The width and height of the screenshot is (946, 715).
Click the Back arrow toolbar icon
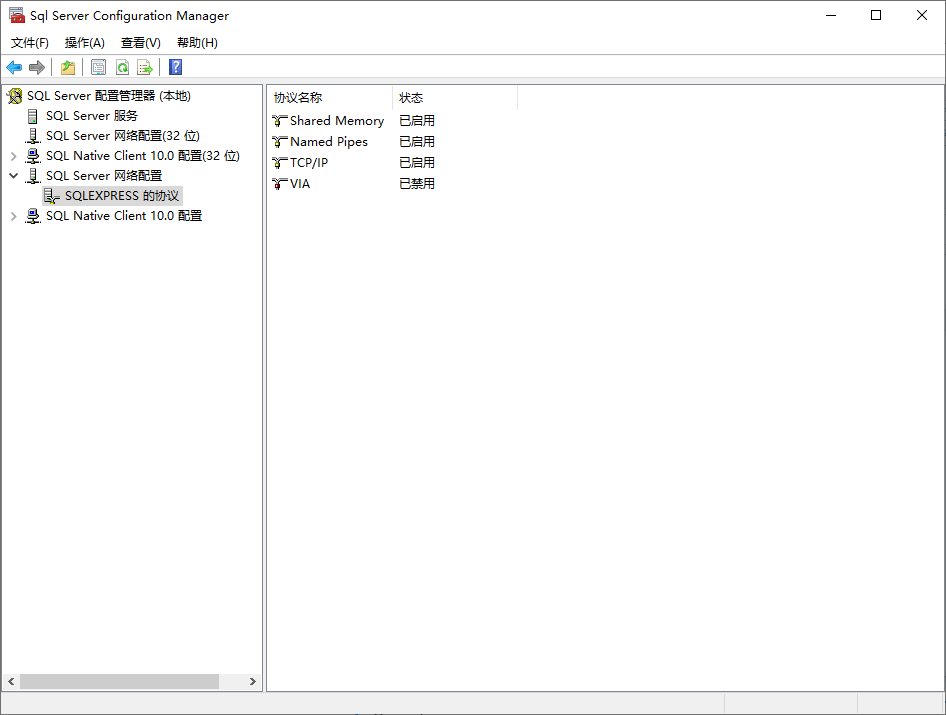pos(14,67)
